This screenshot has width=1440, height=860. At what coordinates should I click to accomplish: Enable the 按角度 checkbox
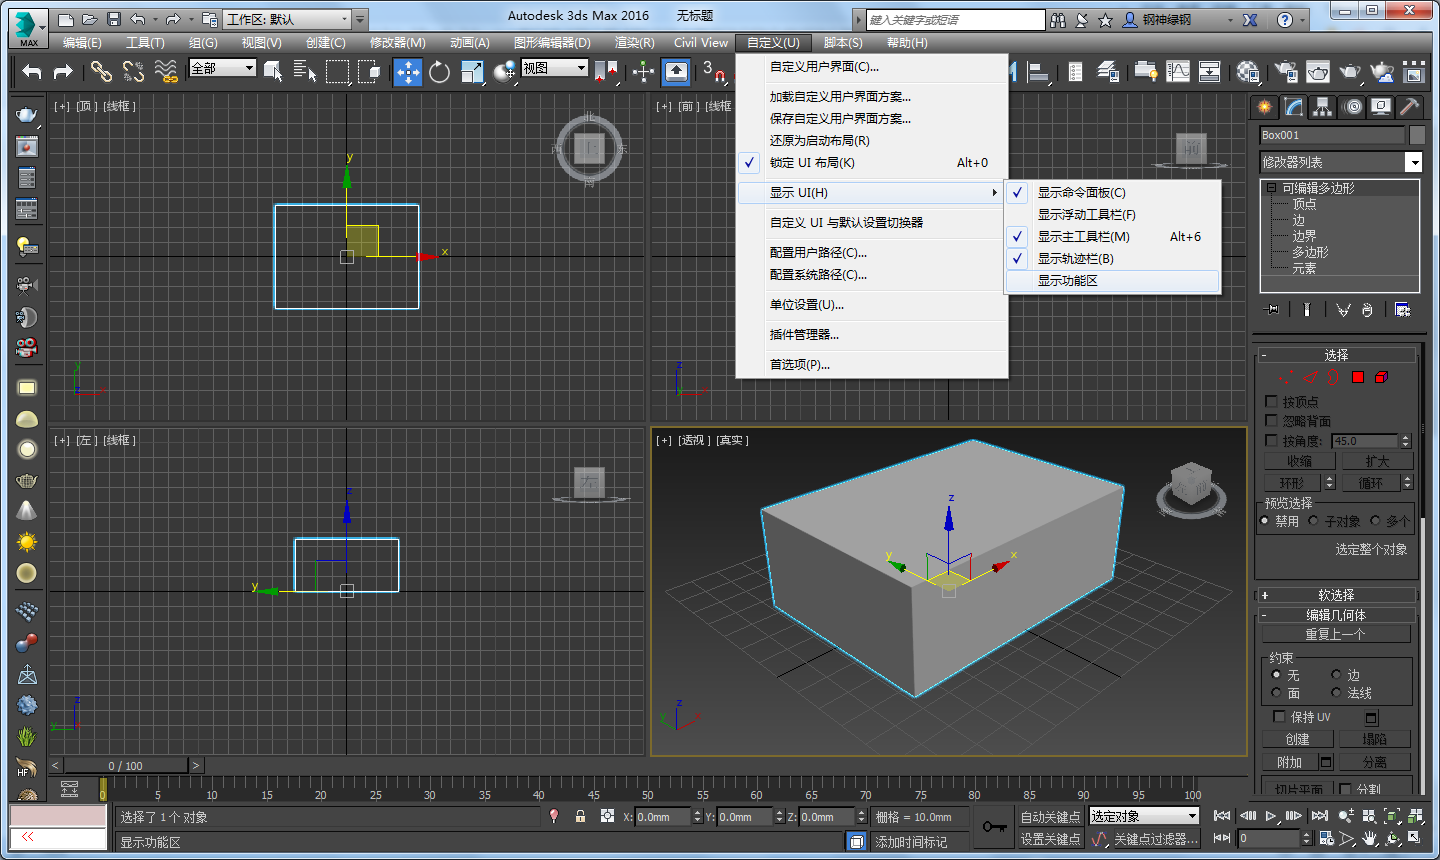point(1272,440)
